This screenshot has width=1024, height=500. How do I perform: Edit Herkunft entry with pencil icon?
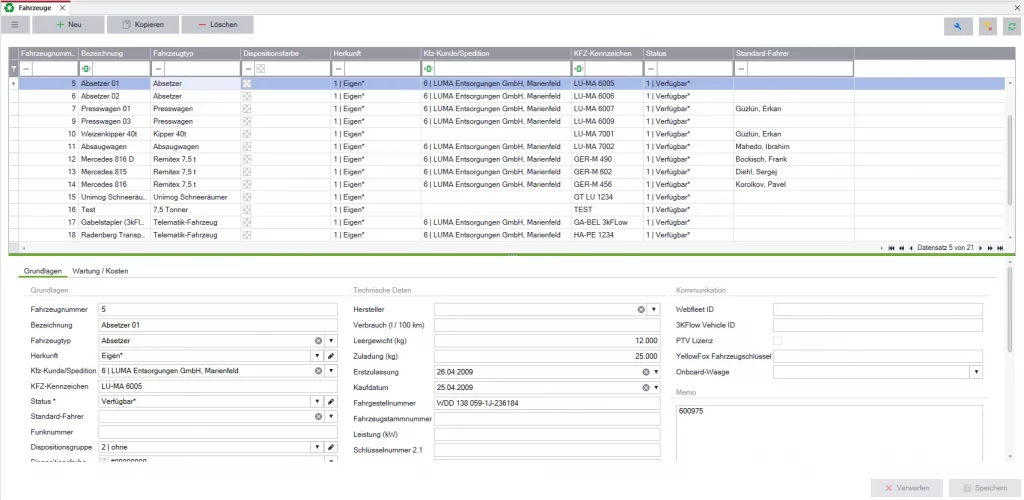pos(331,356)
